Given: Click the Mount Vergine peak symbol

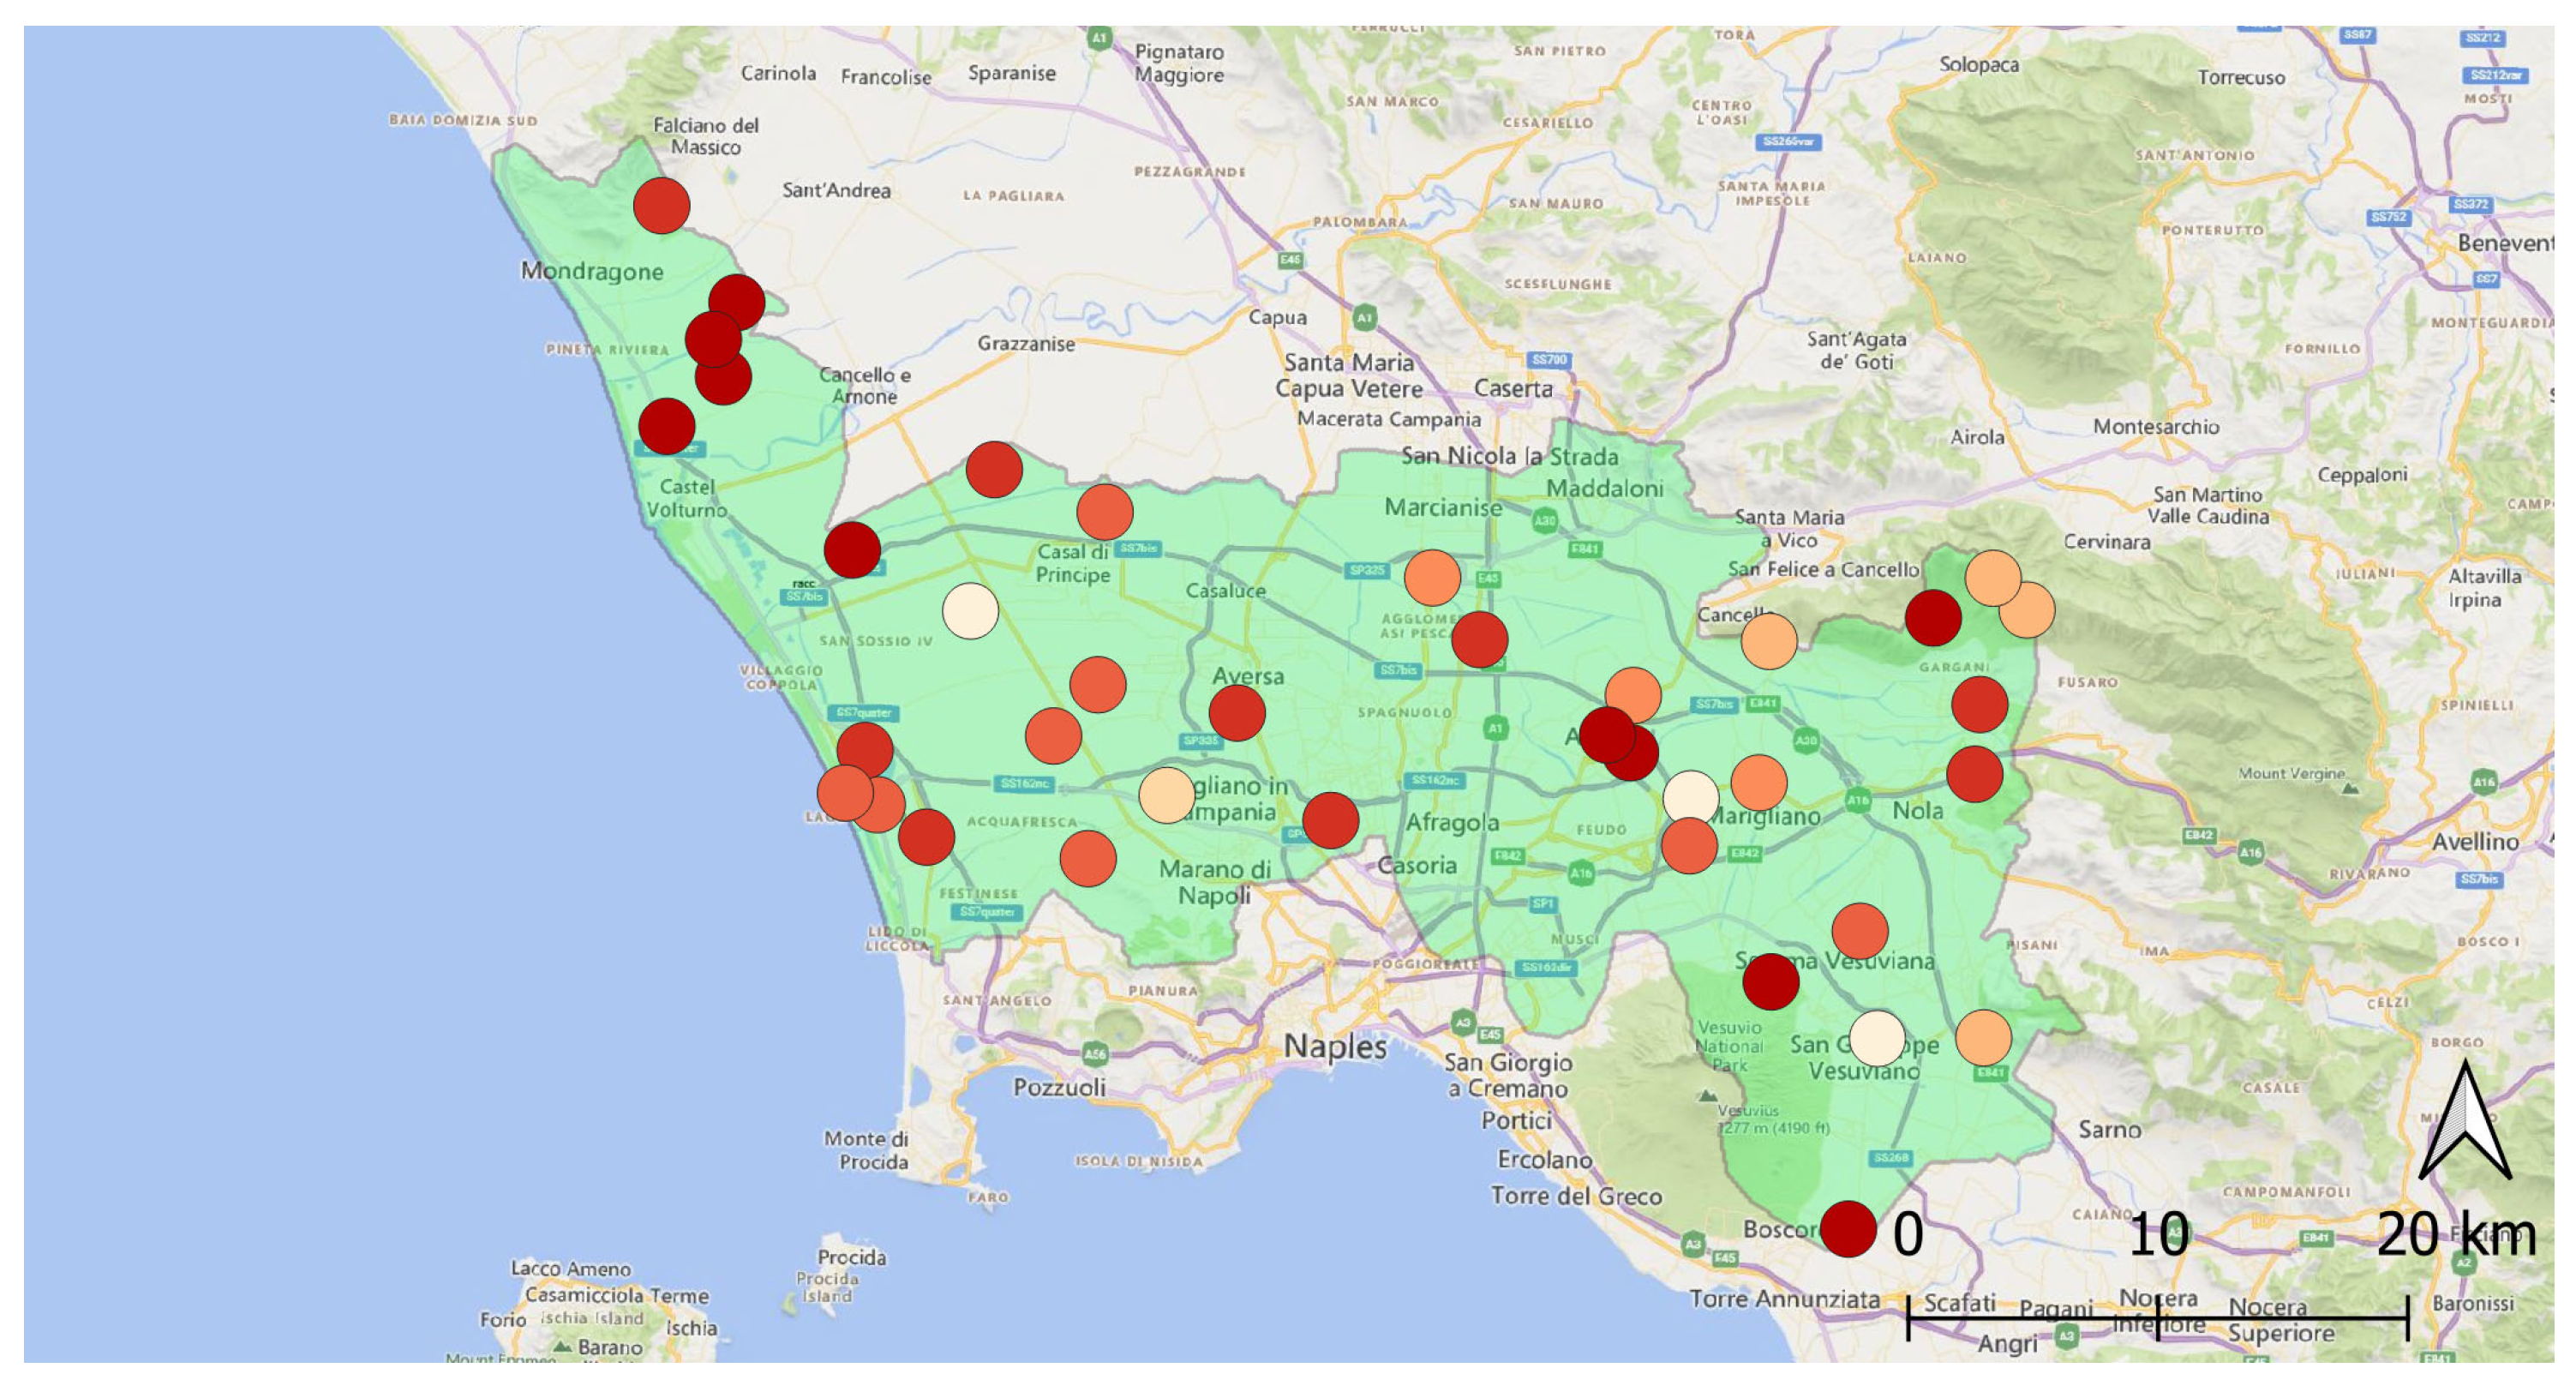Looking at the screenshot, I should (x=2351, y=789).
